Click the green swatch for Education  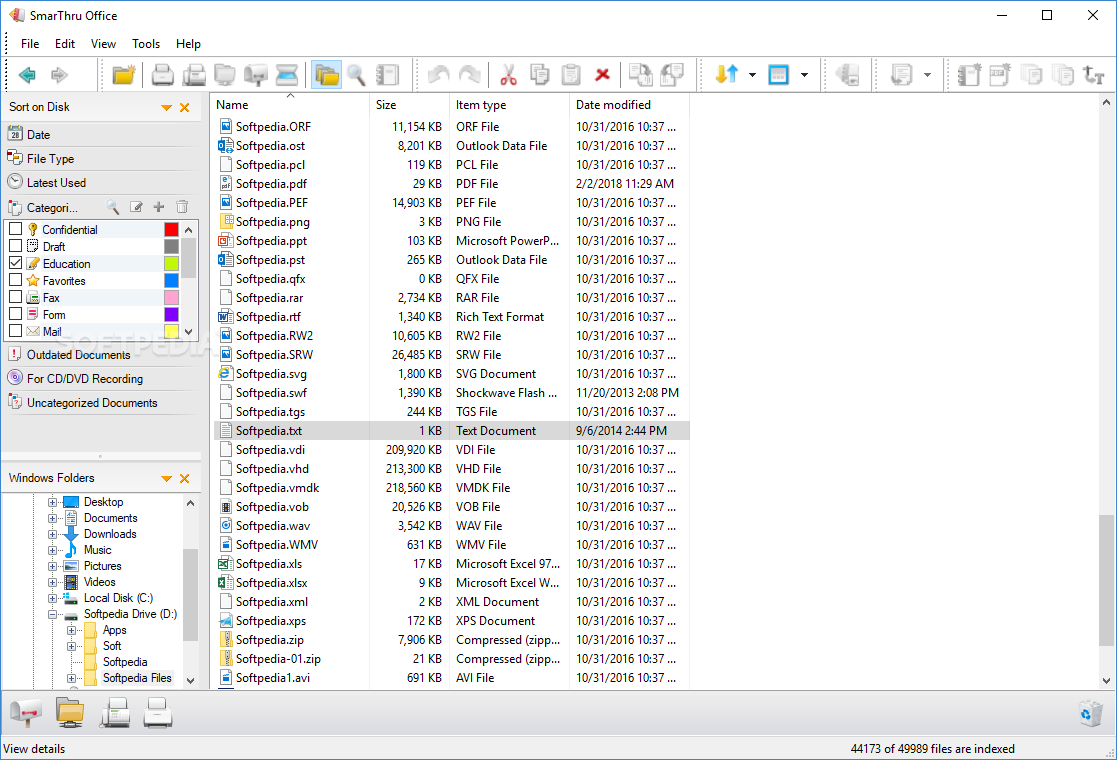(x=171, y=263)
